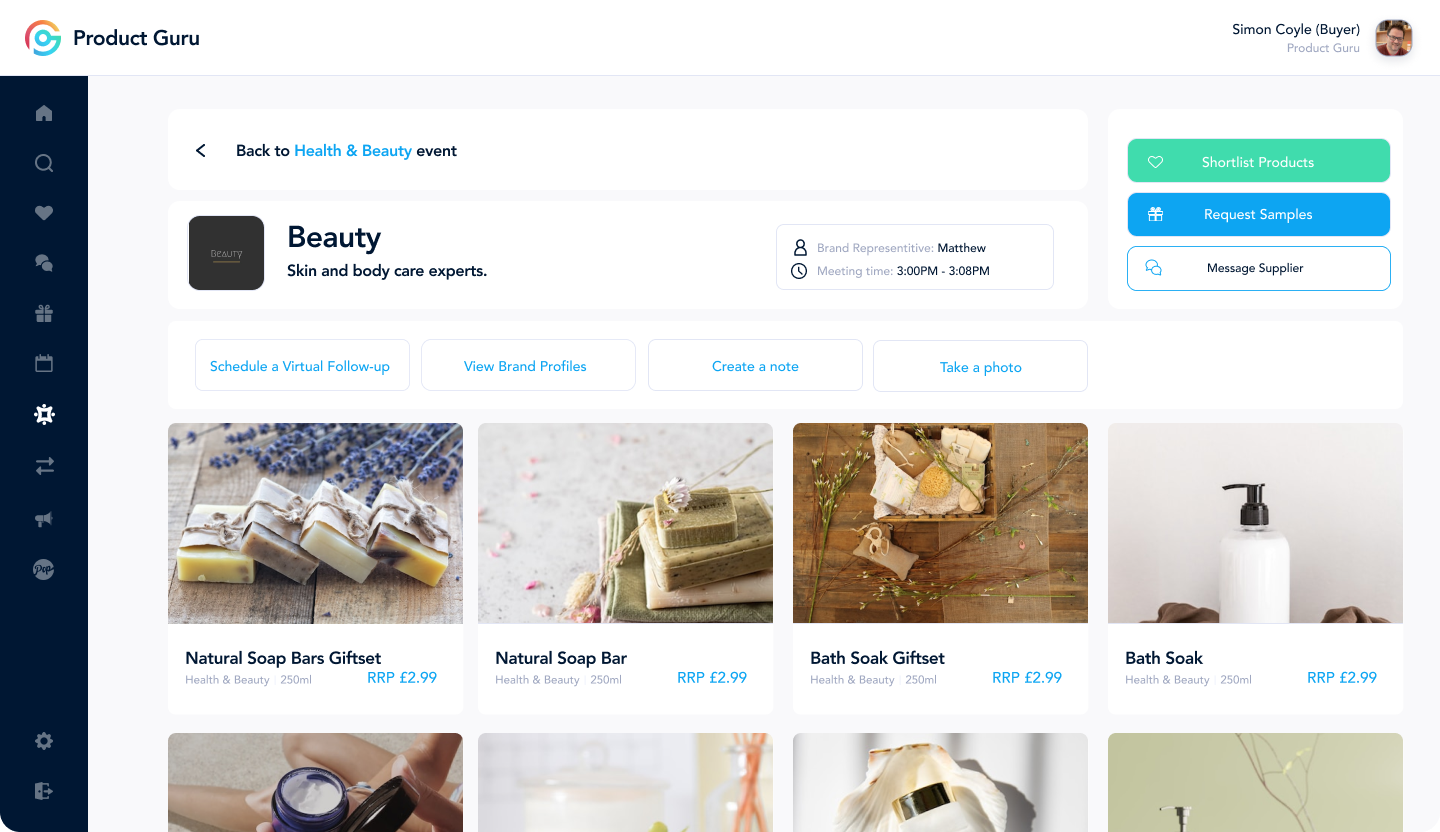
Task: Open the Search magnifier in sidebar
Action: click(44, 163)
